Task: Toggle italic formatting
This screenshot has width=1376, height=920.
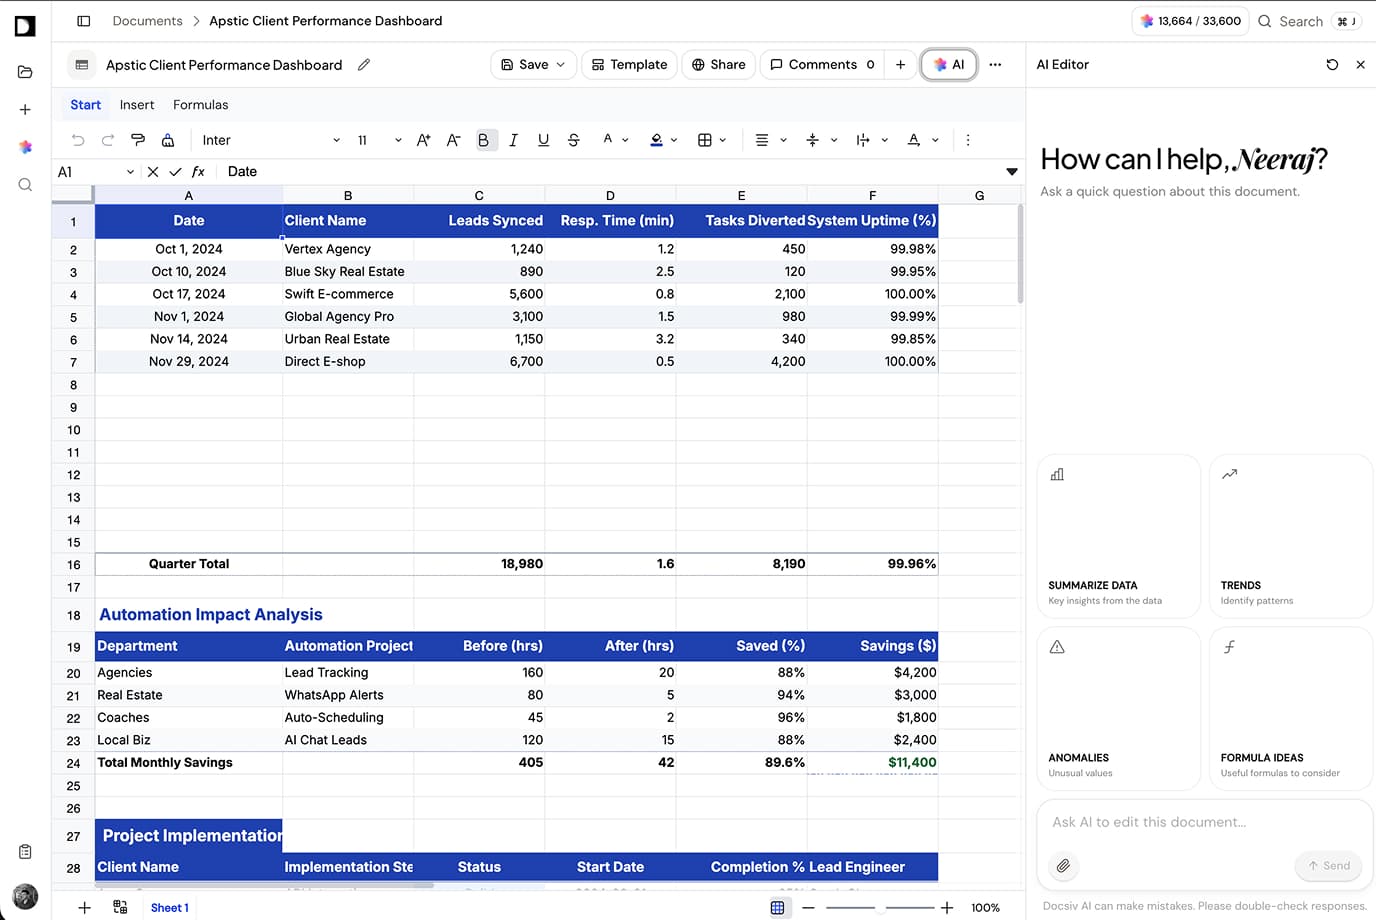Action: (x=513, y=140)
